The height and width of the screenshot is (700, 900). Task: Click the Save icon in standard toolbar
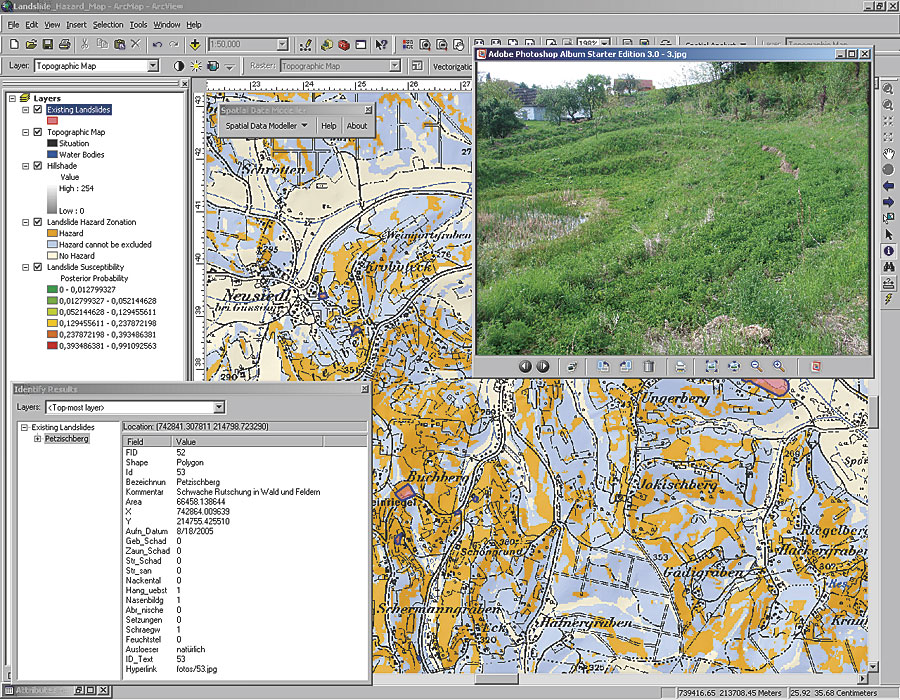coord(47,45)
